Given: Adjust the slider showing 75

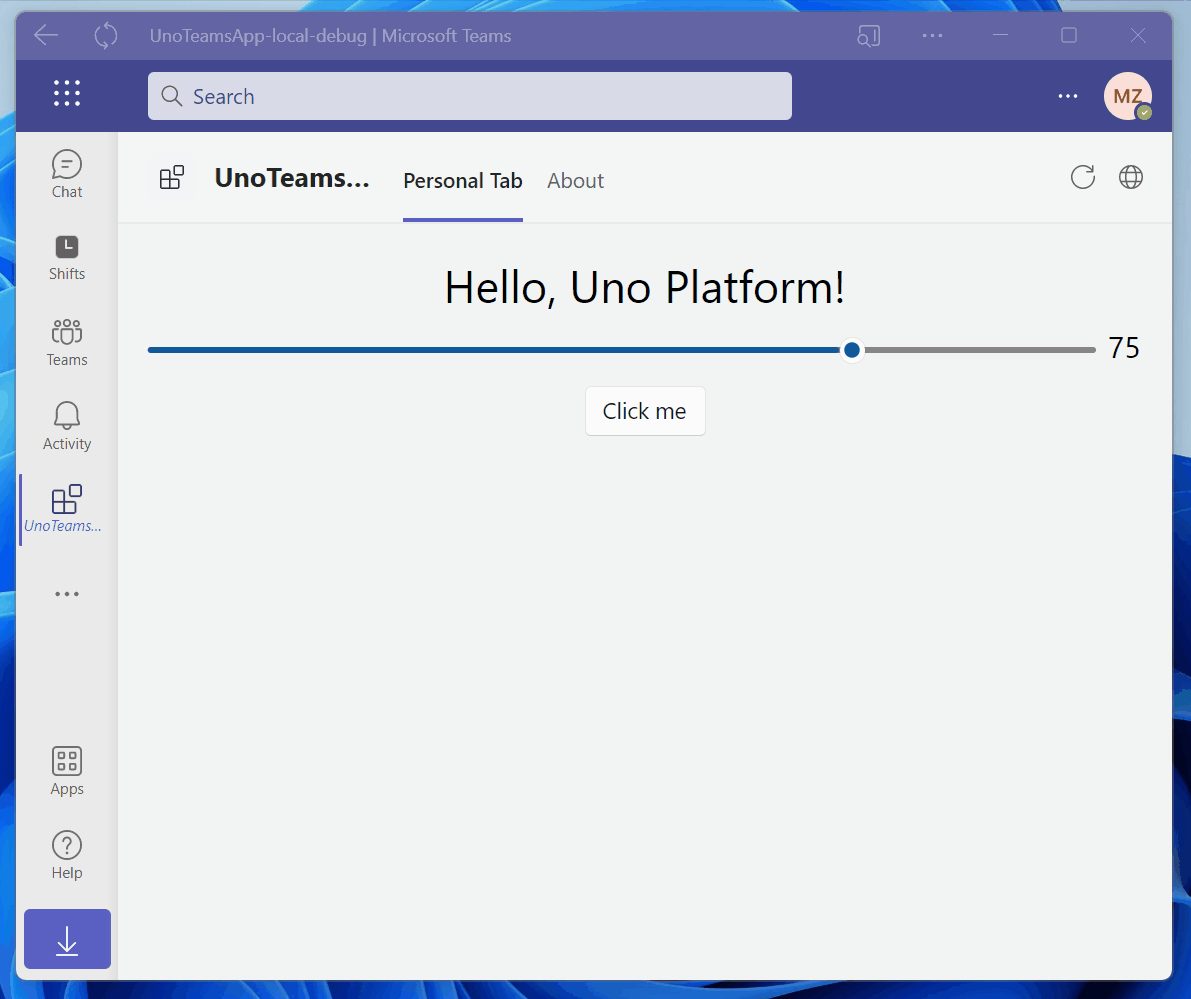Looking at the screenshot, I should coord(851,349).
